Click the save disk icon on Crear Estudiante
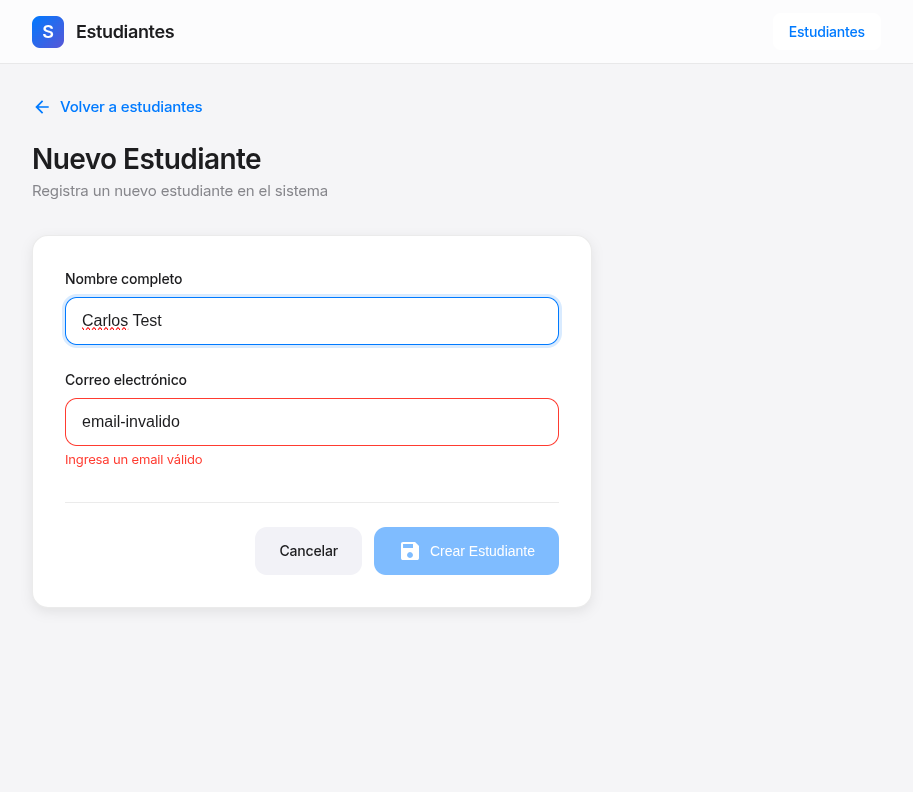Screen dimensions: 913x792 coord(410,551)
